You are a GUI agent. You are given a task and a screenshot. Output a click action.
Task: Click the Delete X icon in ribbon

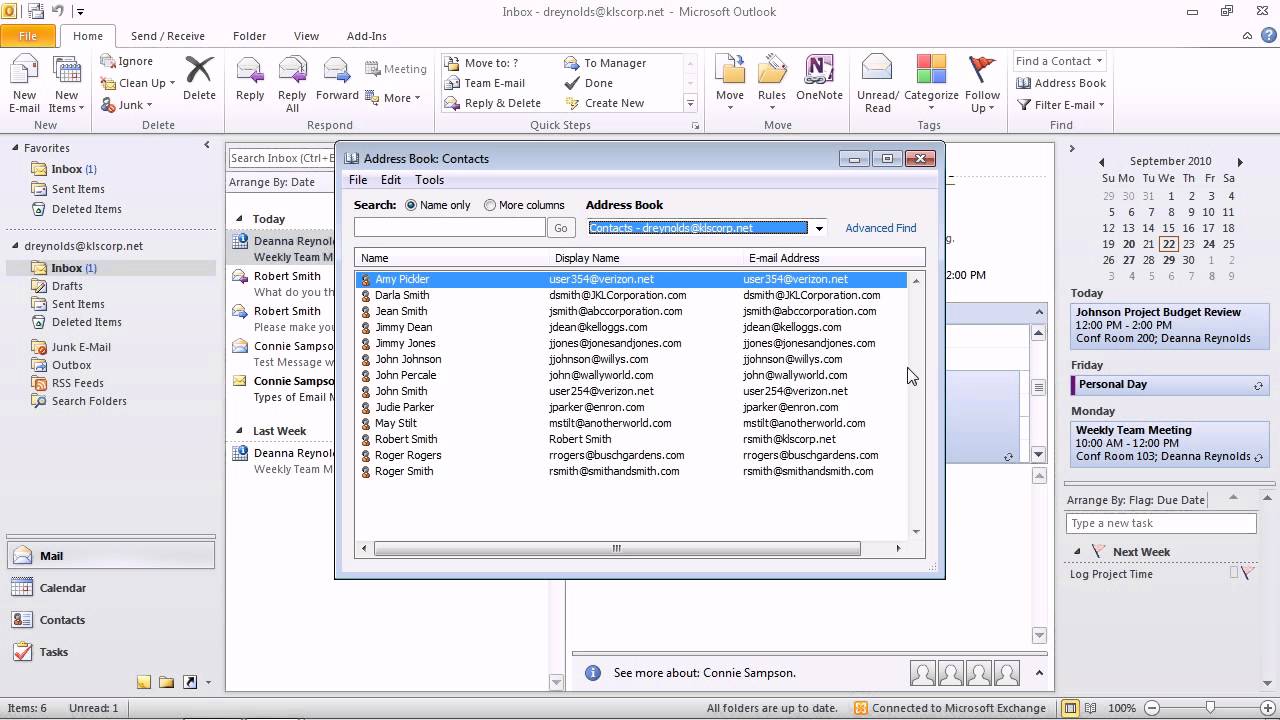(199, 70)
